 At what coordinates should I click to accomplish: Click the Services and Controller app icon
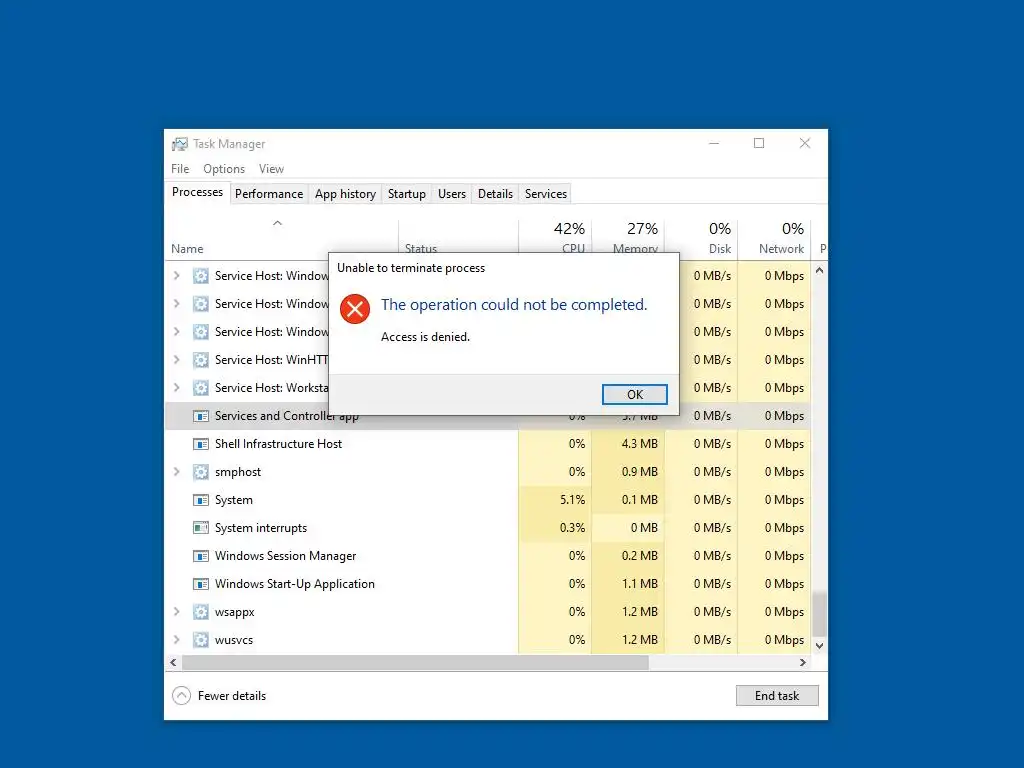point(201,416)
